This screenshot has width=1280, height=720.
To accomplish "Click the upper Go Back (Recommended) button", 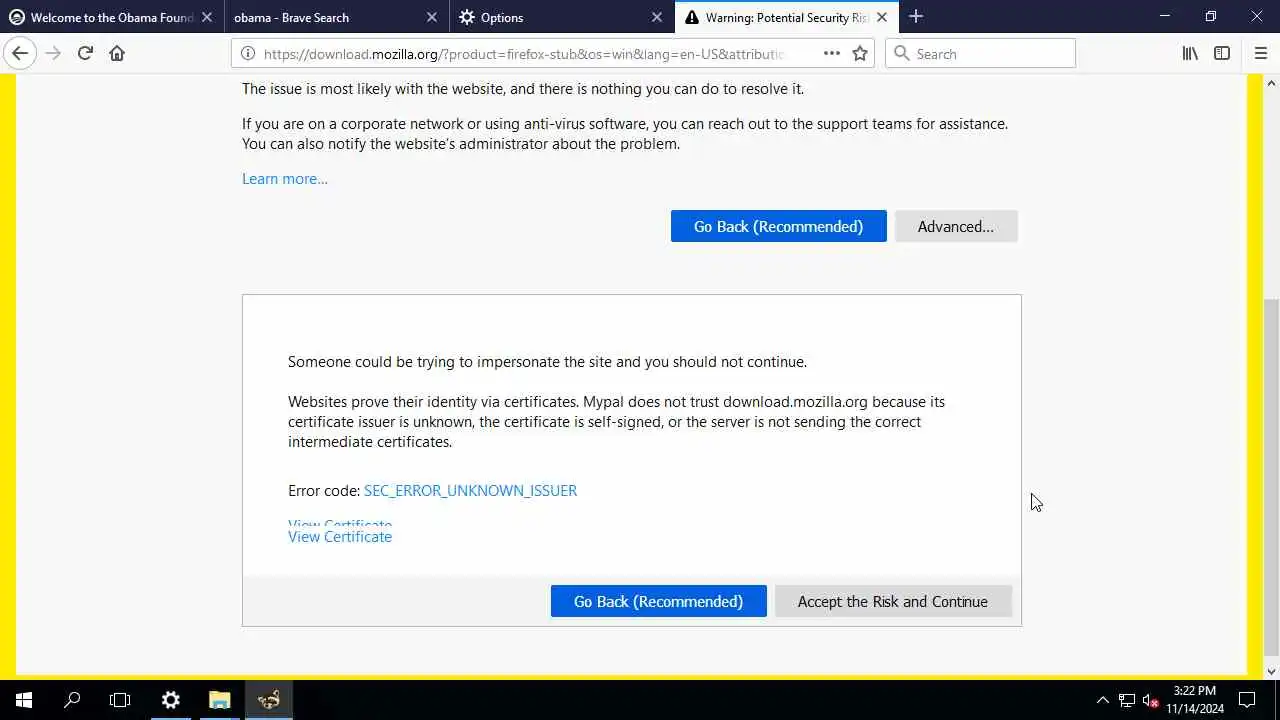I will (778, 226).
